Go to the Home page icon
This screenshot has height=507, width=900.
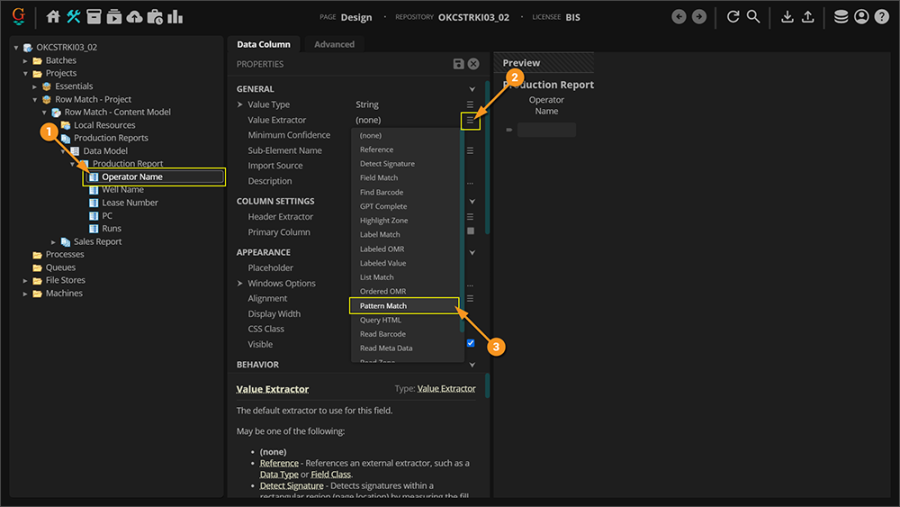(54, 17)
